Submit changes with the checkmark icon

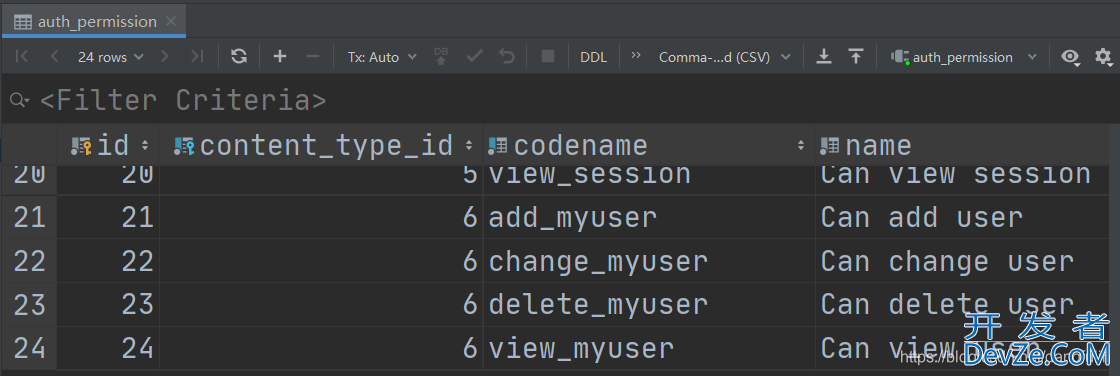(474, 56)
